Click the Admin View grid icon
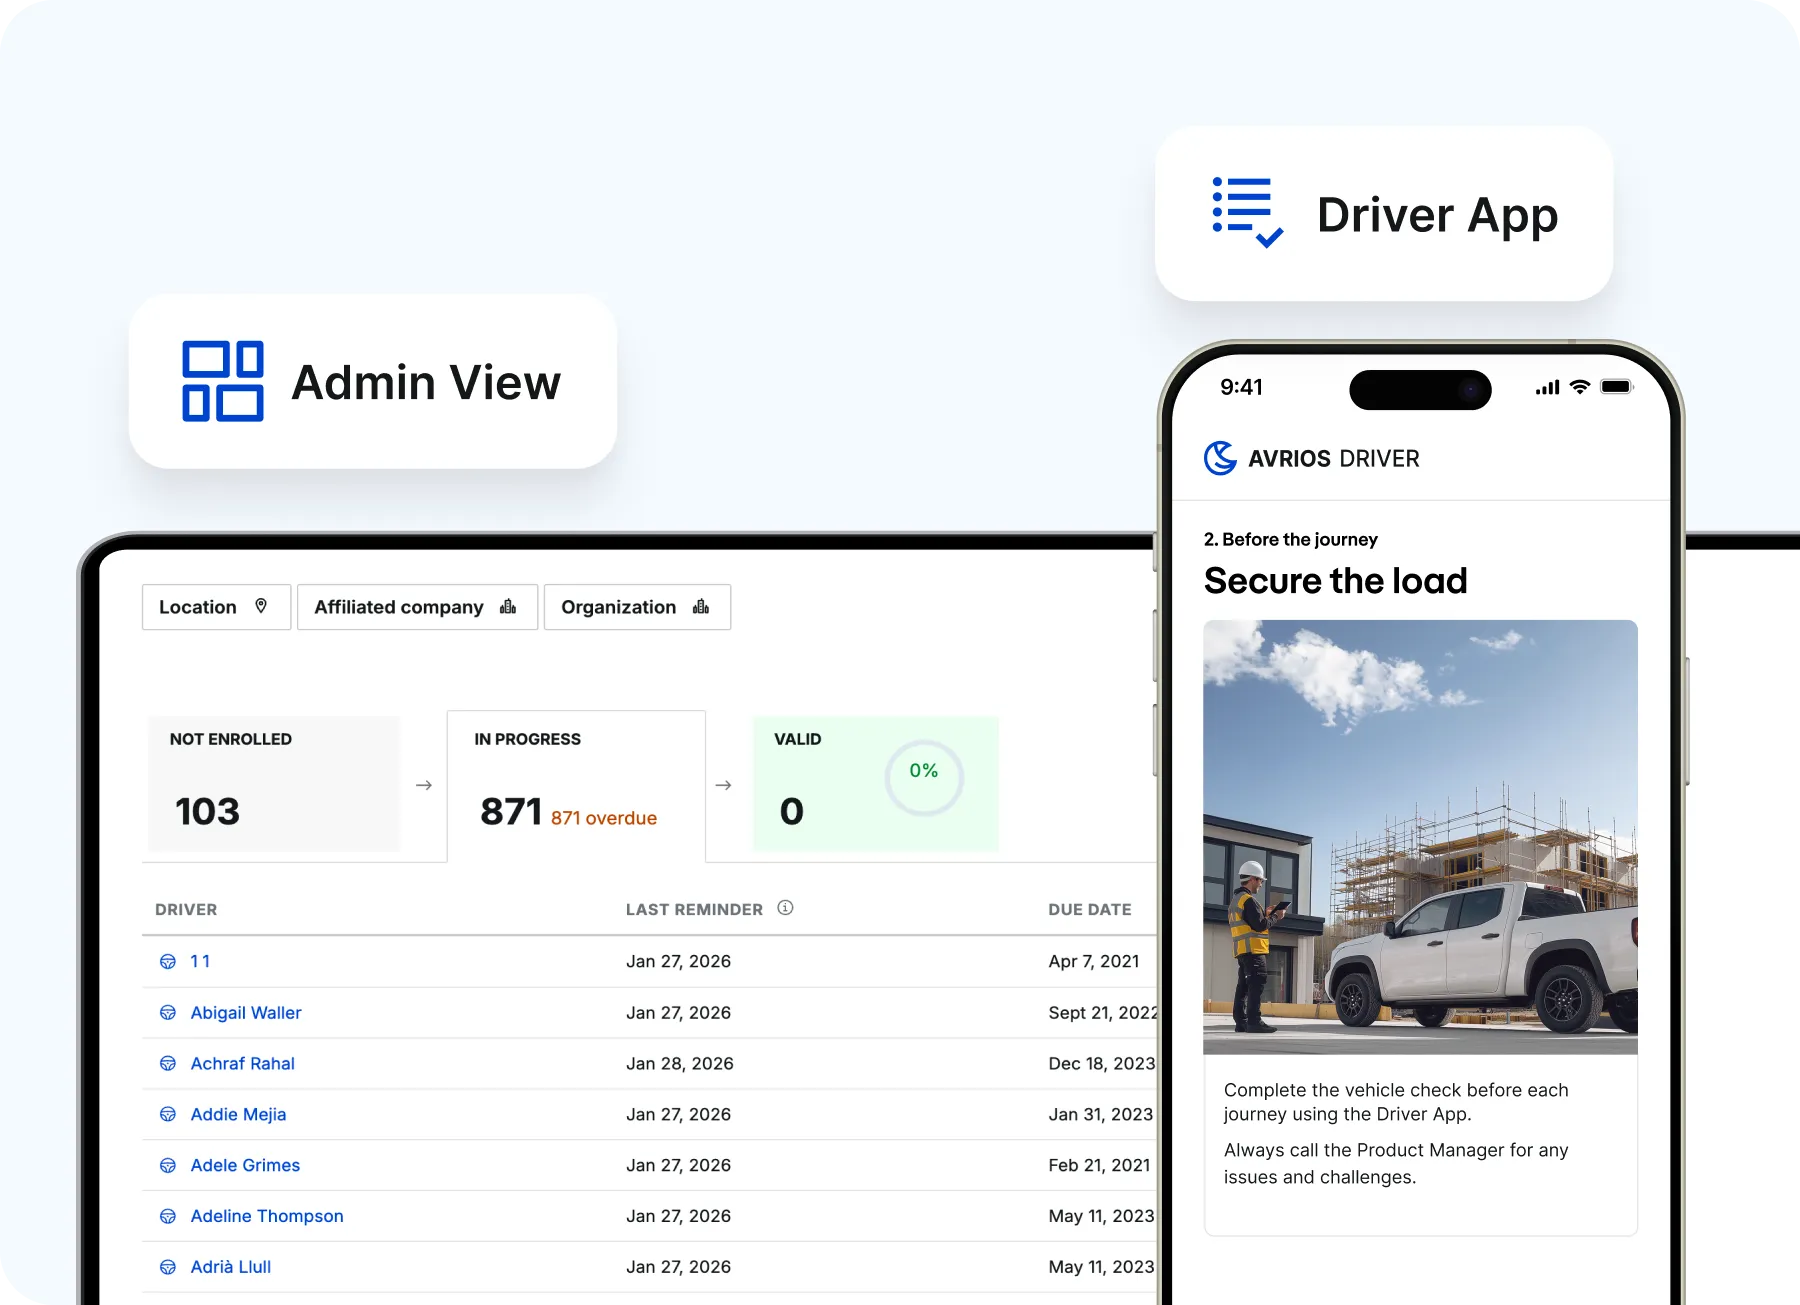 pyautogui.click(x=223, y=381)
